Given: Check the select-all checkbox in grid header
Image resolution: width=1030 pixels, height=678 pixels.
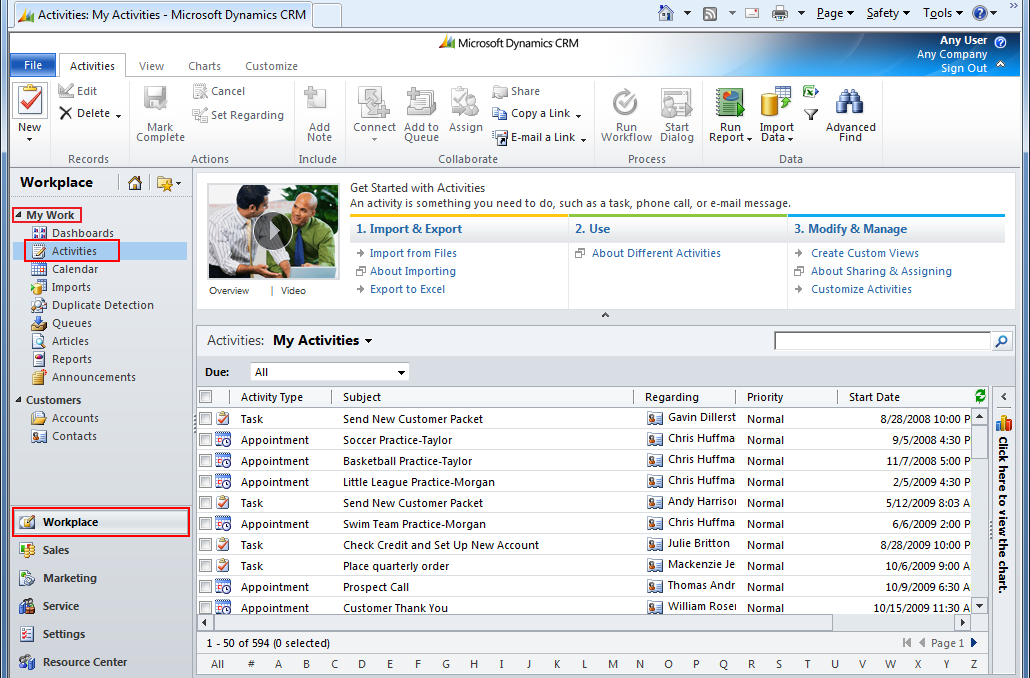Looking at the screenshot, I should click(x=206, y=396).
